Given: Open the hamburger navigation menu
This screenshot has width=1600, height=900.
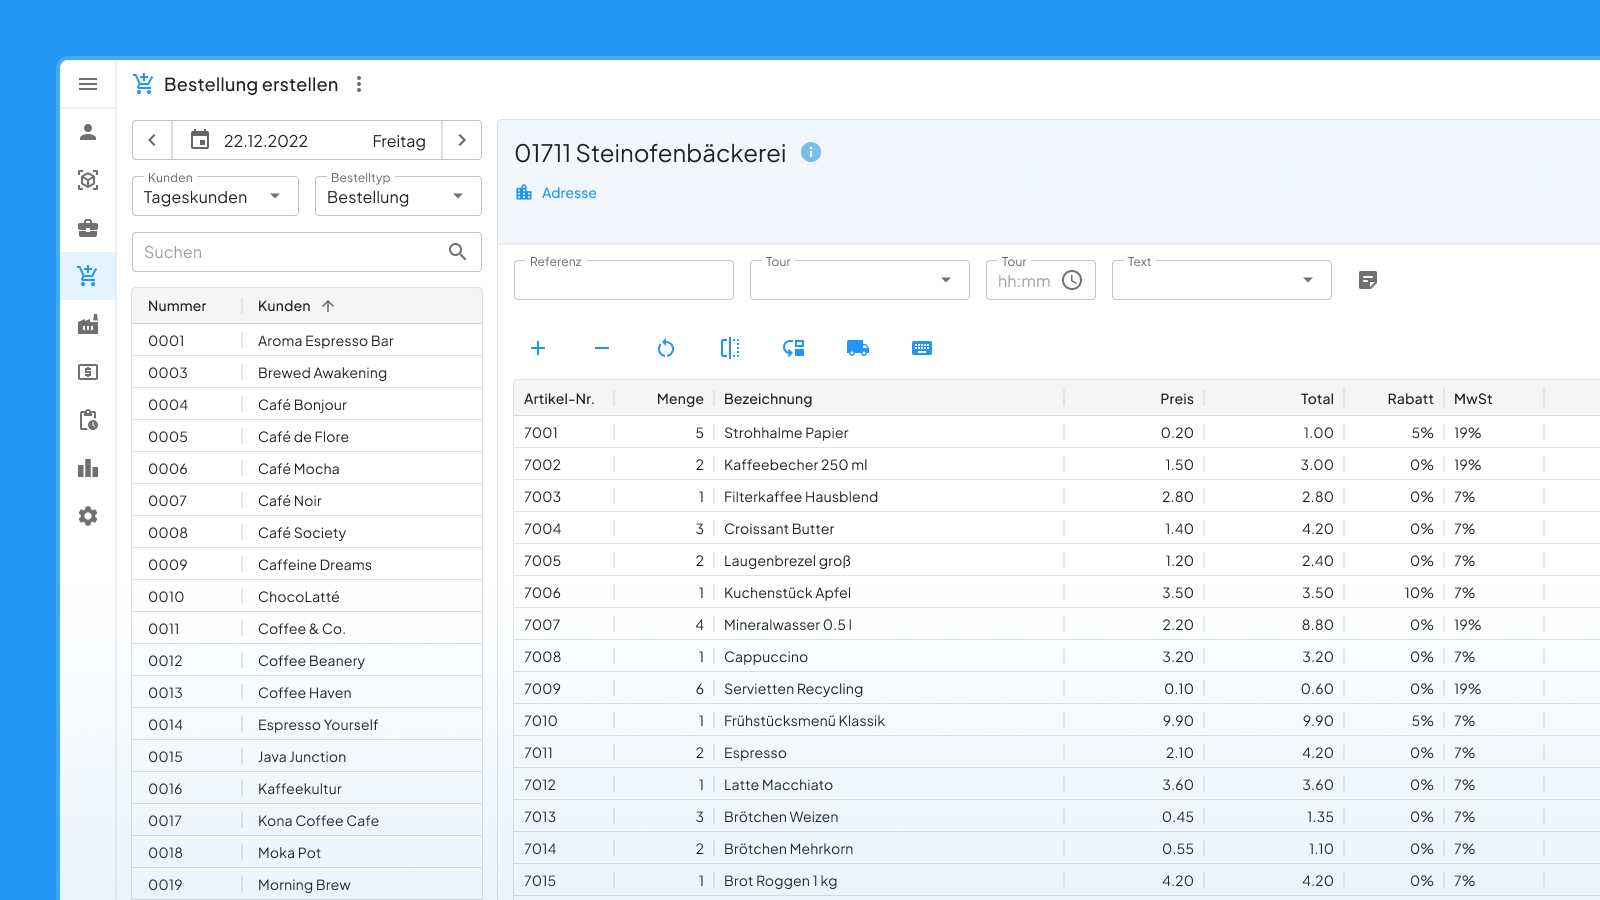Looking at the screenshot, I should tap(88, 84).
